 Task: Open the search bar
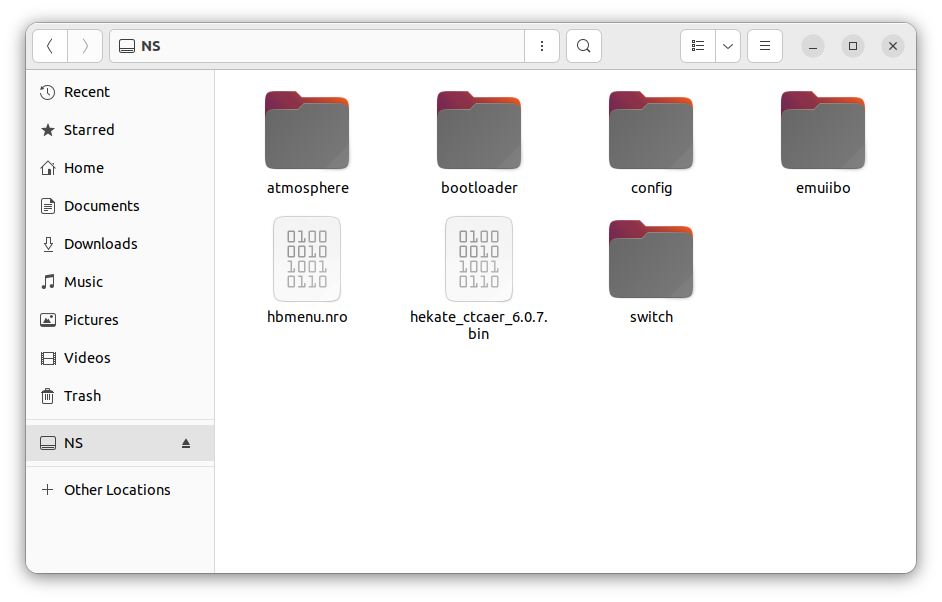583,45
